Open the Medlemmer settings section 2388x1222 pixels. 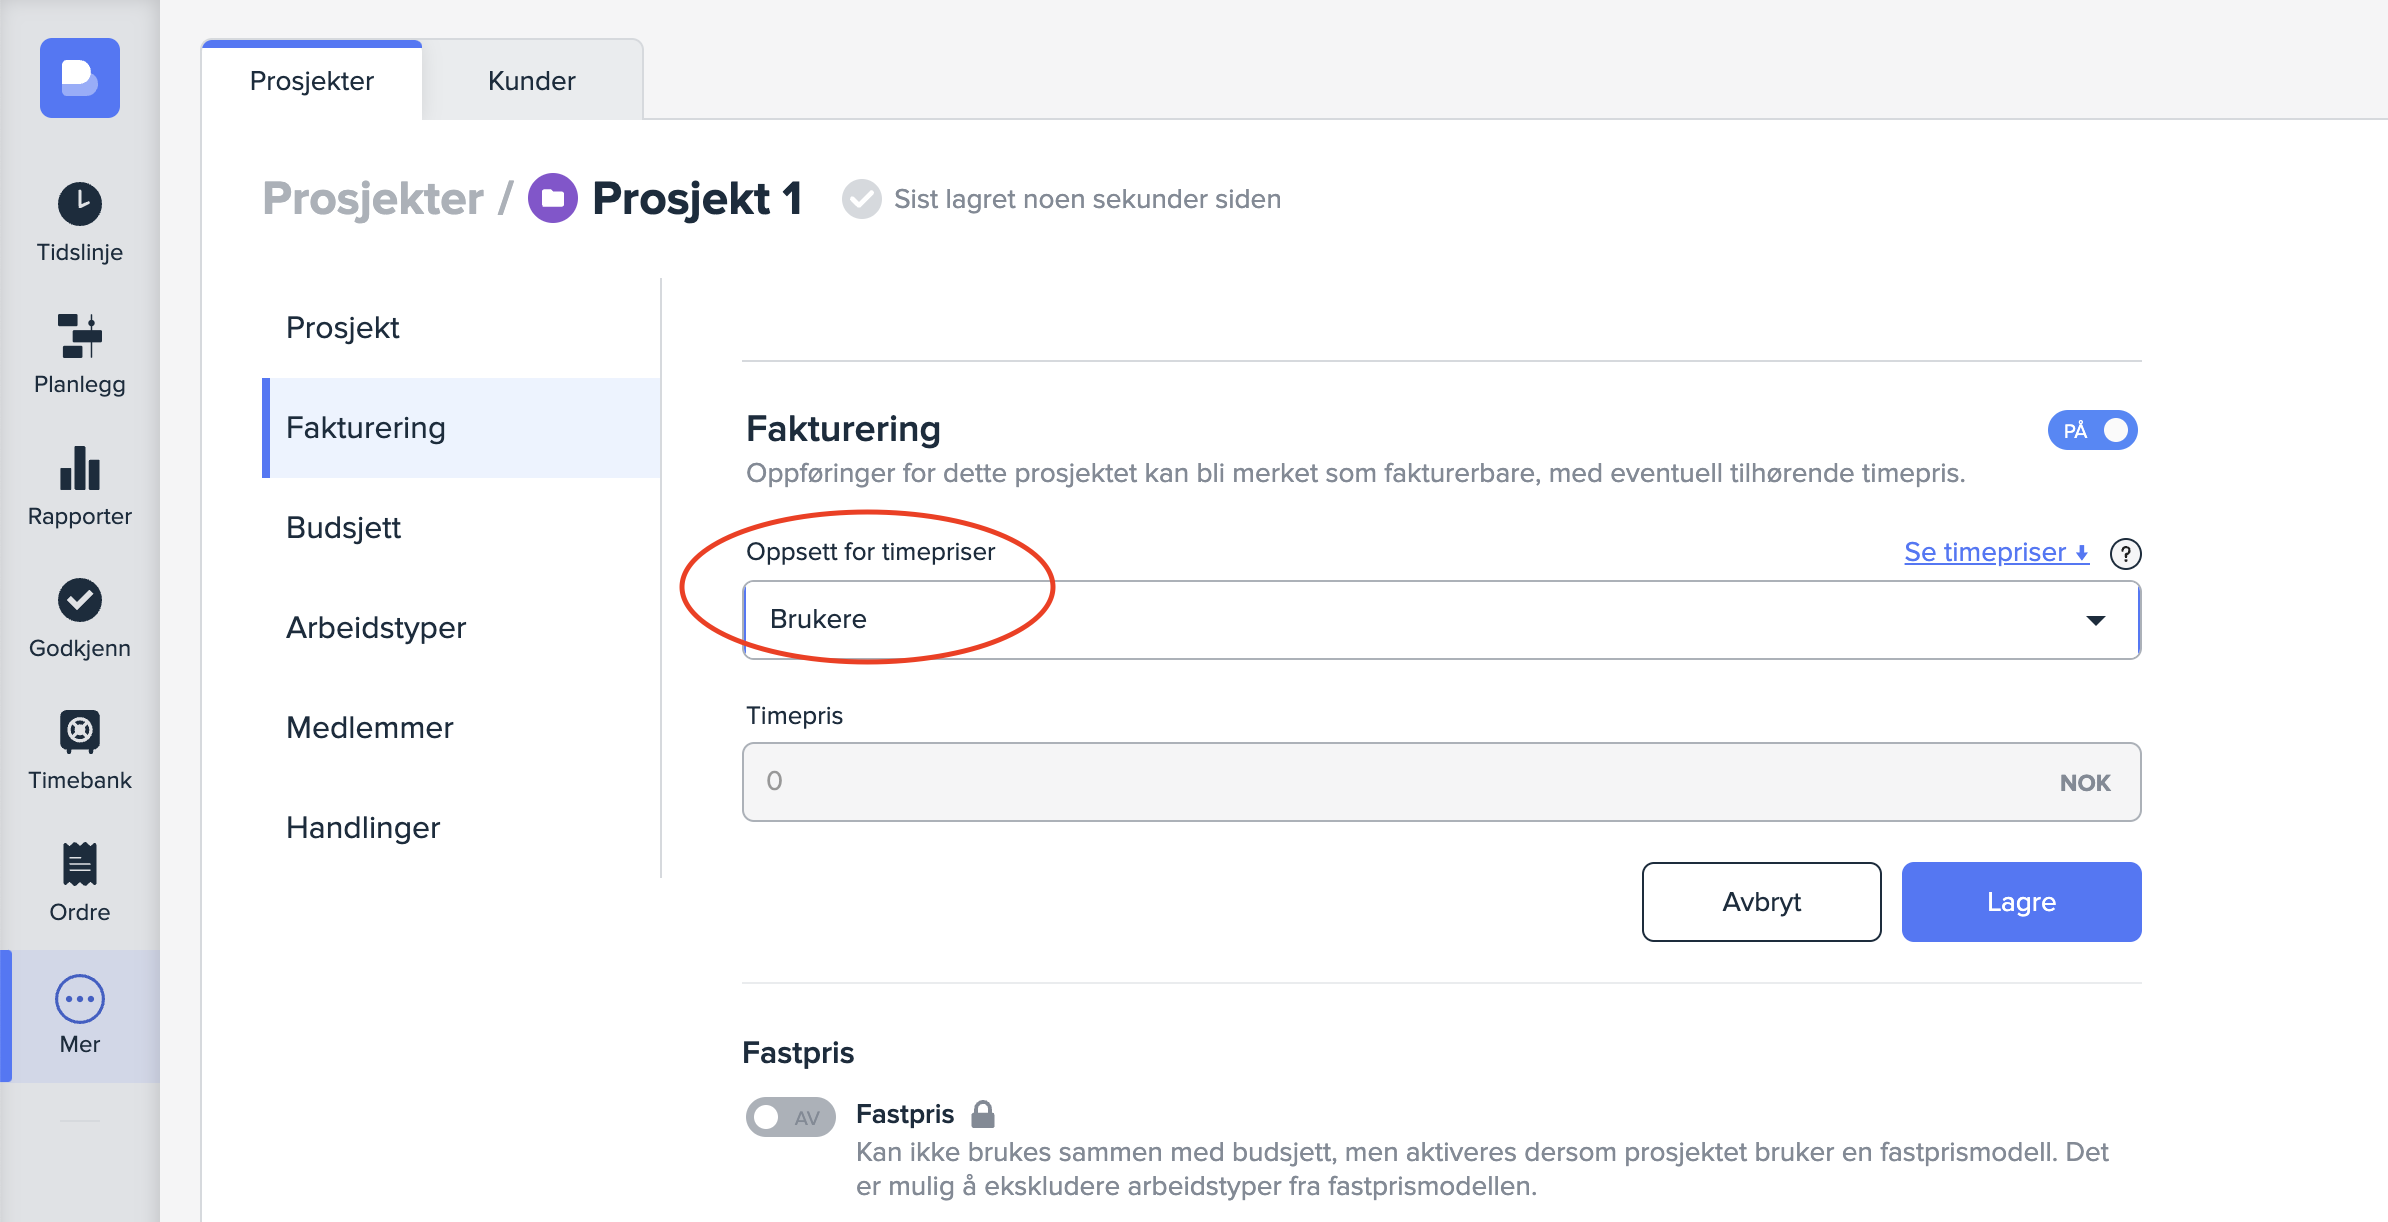(369, 728)
